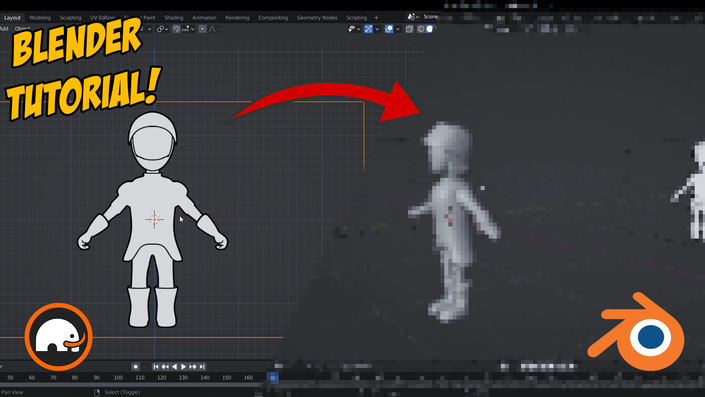Add a new workspace with plus button
The image size is (705, 397).
click(x=376, y=18)
